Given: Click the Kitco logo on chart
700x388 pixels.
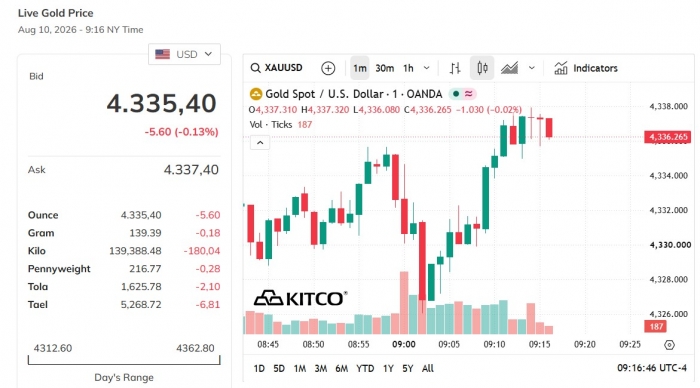Looking at the screenshot, I should (x=300, y=298).
